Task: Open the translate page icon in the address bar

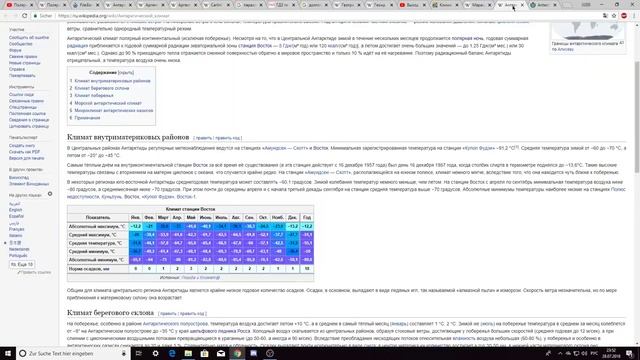Action: click(605, 16)
